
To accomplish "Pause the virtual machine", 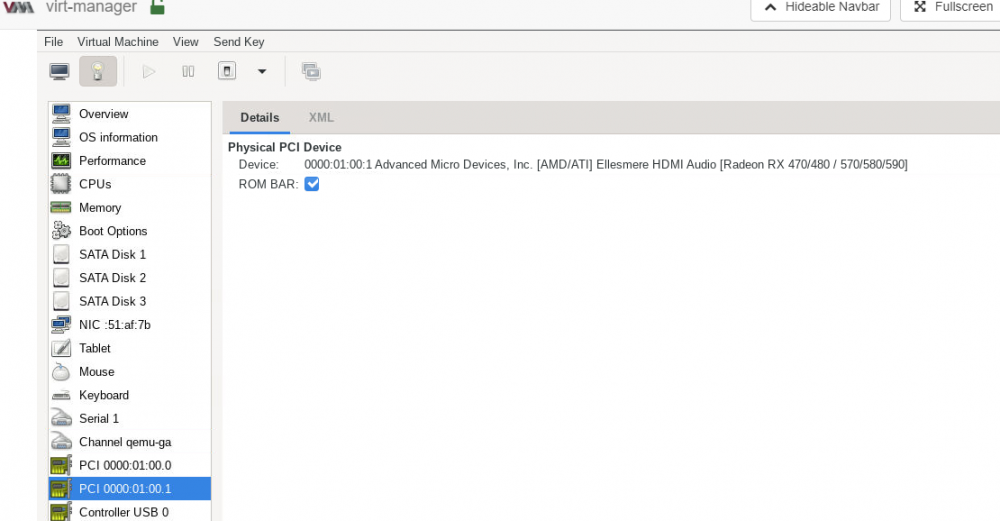I will (188, 71).
